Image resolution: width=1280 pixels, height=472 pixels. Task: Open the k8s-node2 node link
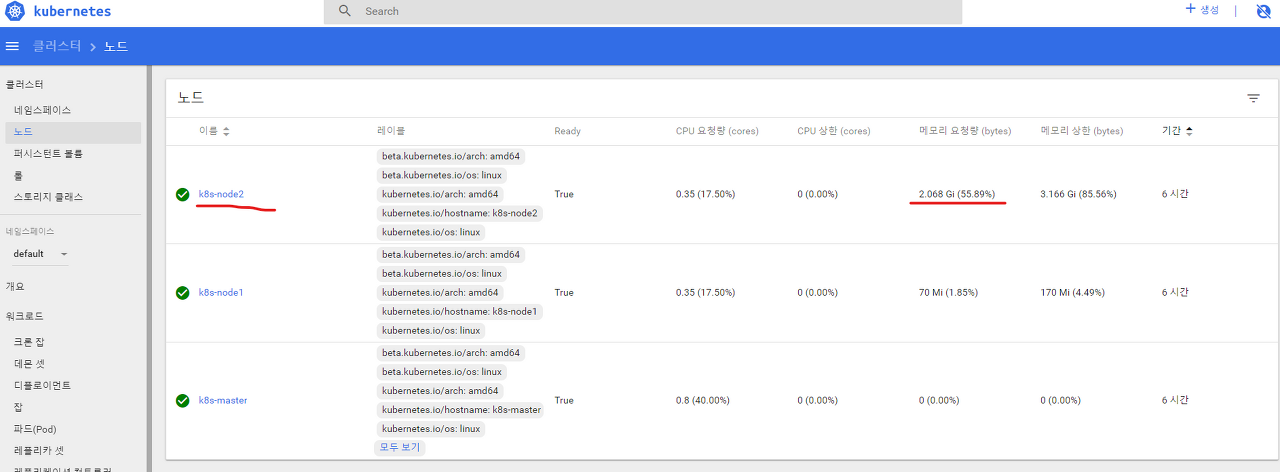[x=221, y=194]
